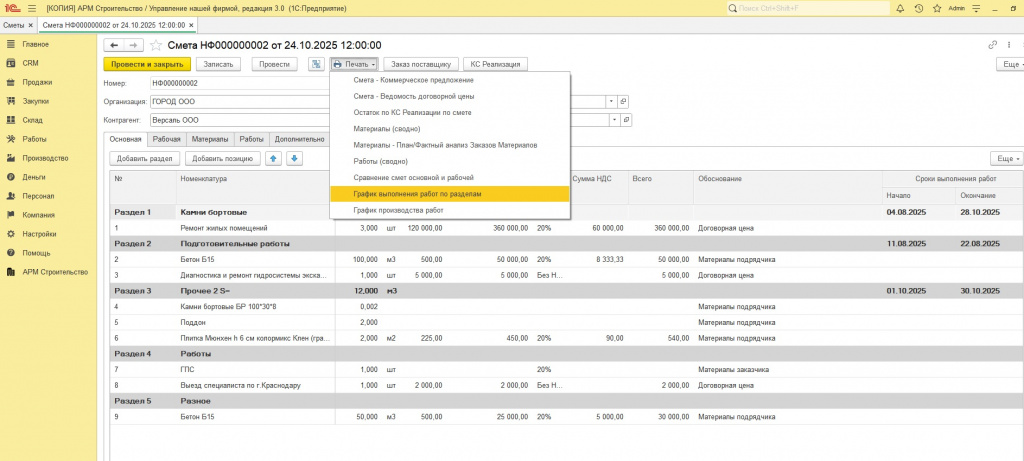Move selected row up with arrow
1024x461 pixels.
click(x=273, y=158)
